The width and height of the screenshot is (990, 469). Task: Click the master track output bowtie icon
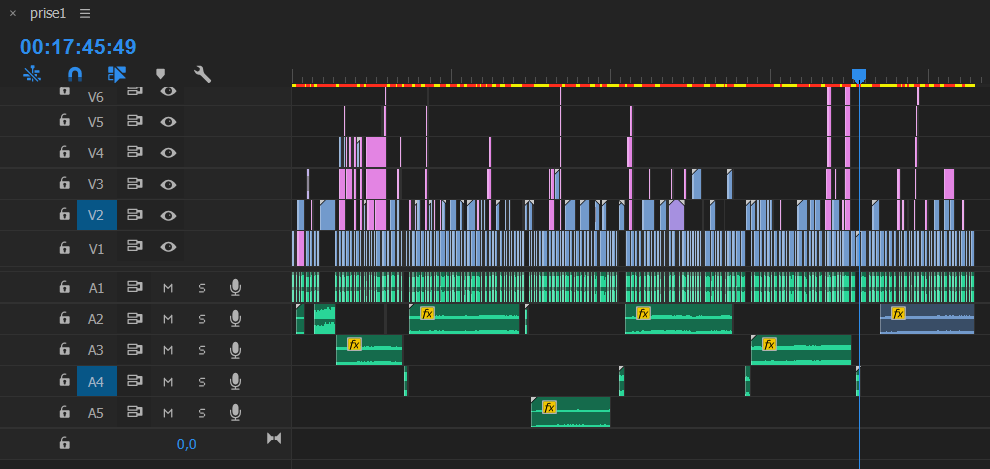(x=274, y=438)
